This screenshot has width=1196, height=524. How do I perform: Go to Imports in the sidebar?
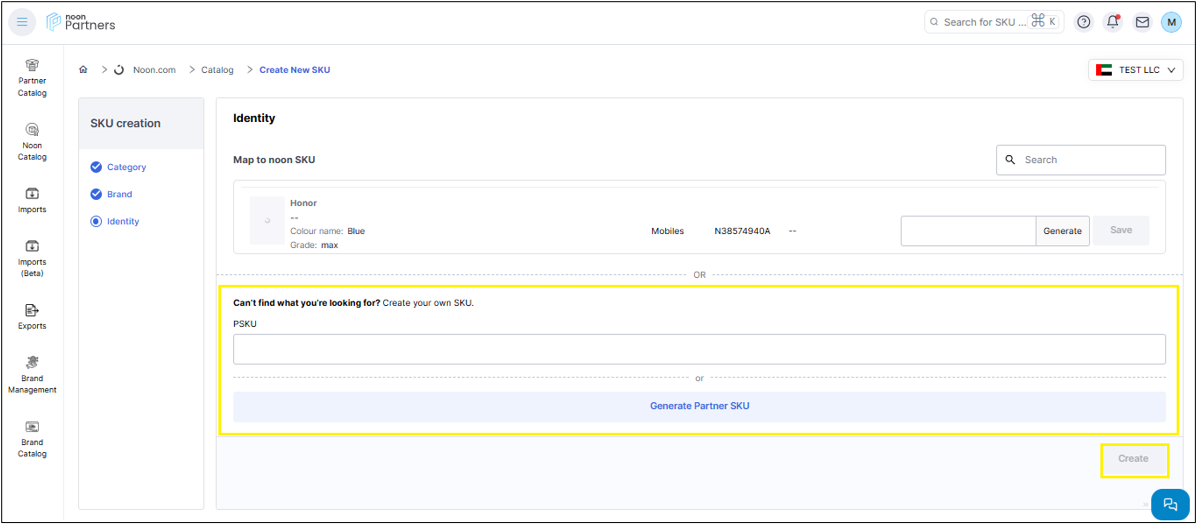pos(32,200)
